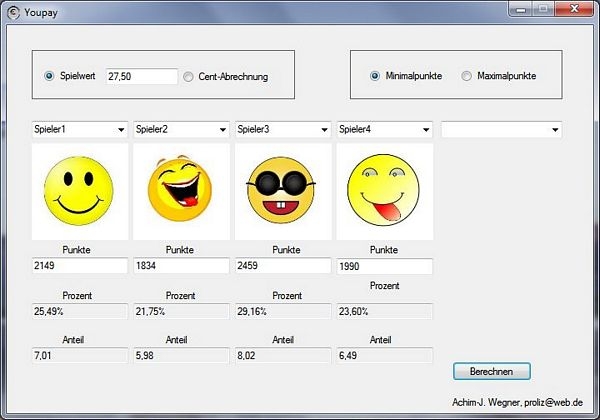Image resolution: width=600 pixels, height=420 pixels.
Task: Click the classic smiley face image for Spieler1
Action: [x=79, y=189]
